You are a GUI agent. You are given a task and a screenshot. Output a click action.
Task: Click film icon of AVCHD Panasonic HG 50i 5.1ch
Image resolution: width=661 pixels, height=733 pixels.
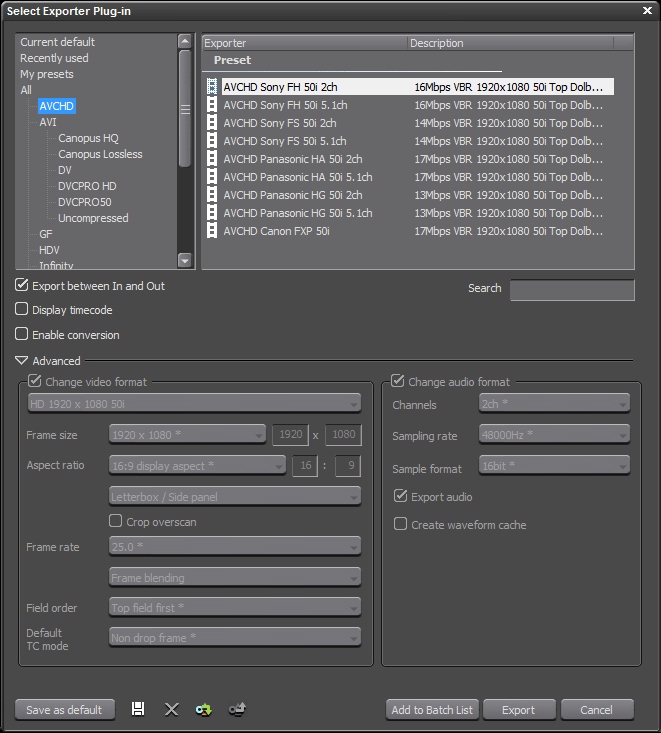point(212,213)
